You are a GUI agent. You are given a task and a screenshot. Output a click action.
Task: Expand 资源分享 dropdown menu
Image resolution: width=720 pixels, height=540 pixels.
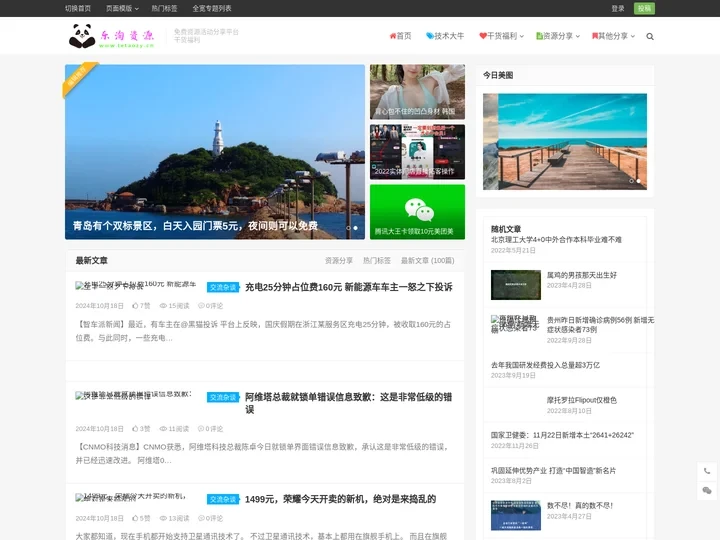pos(558,36)
